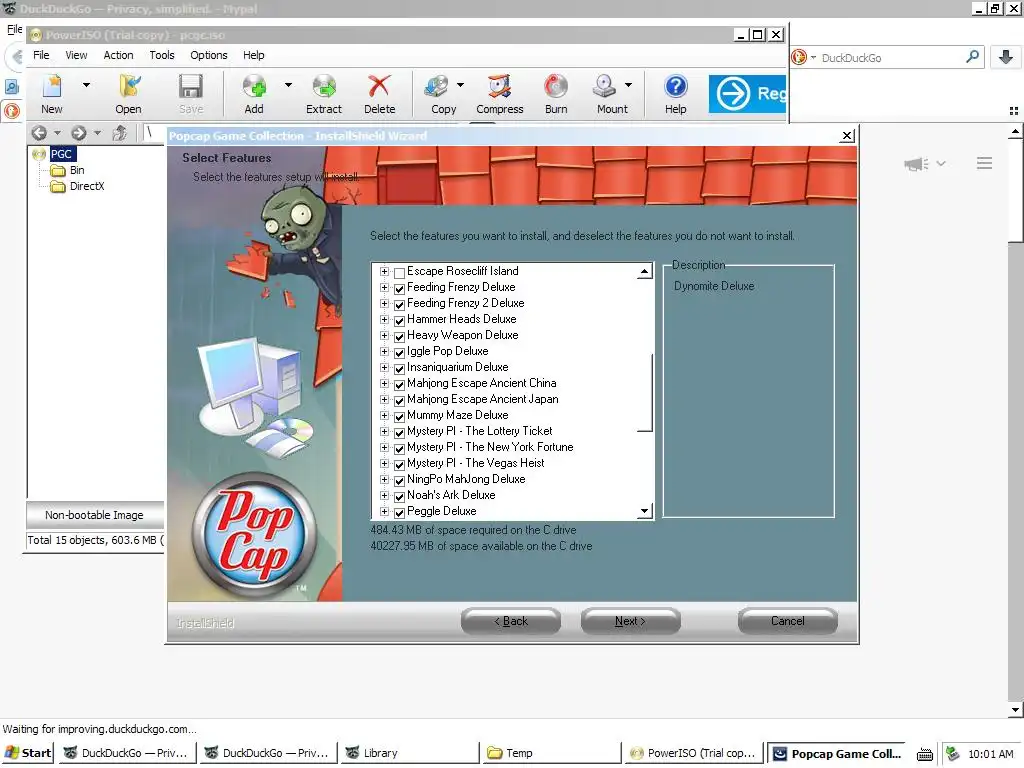Expand the Mahjong Escape Ancient Japan node
The image size is (1024, 768).
(385, 399)
